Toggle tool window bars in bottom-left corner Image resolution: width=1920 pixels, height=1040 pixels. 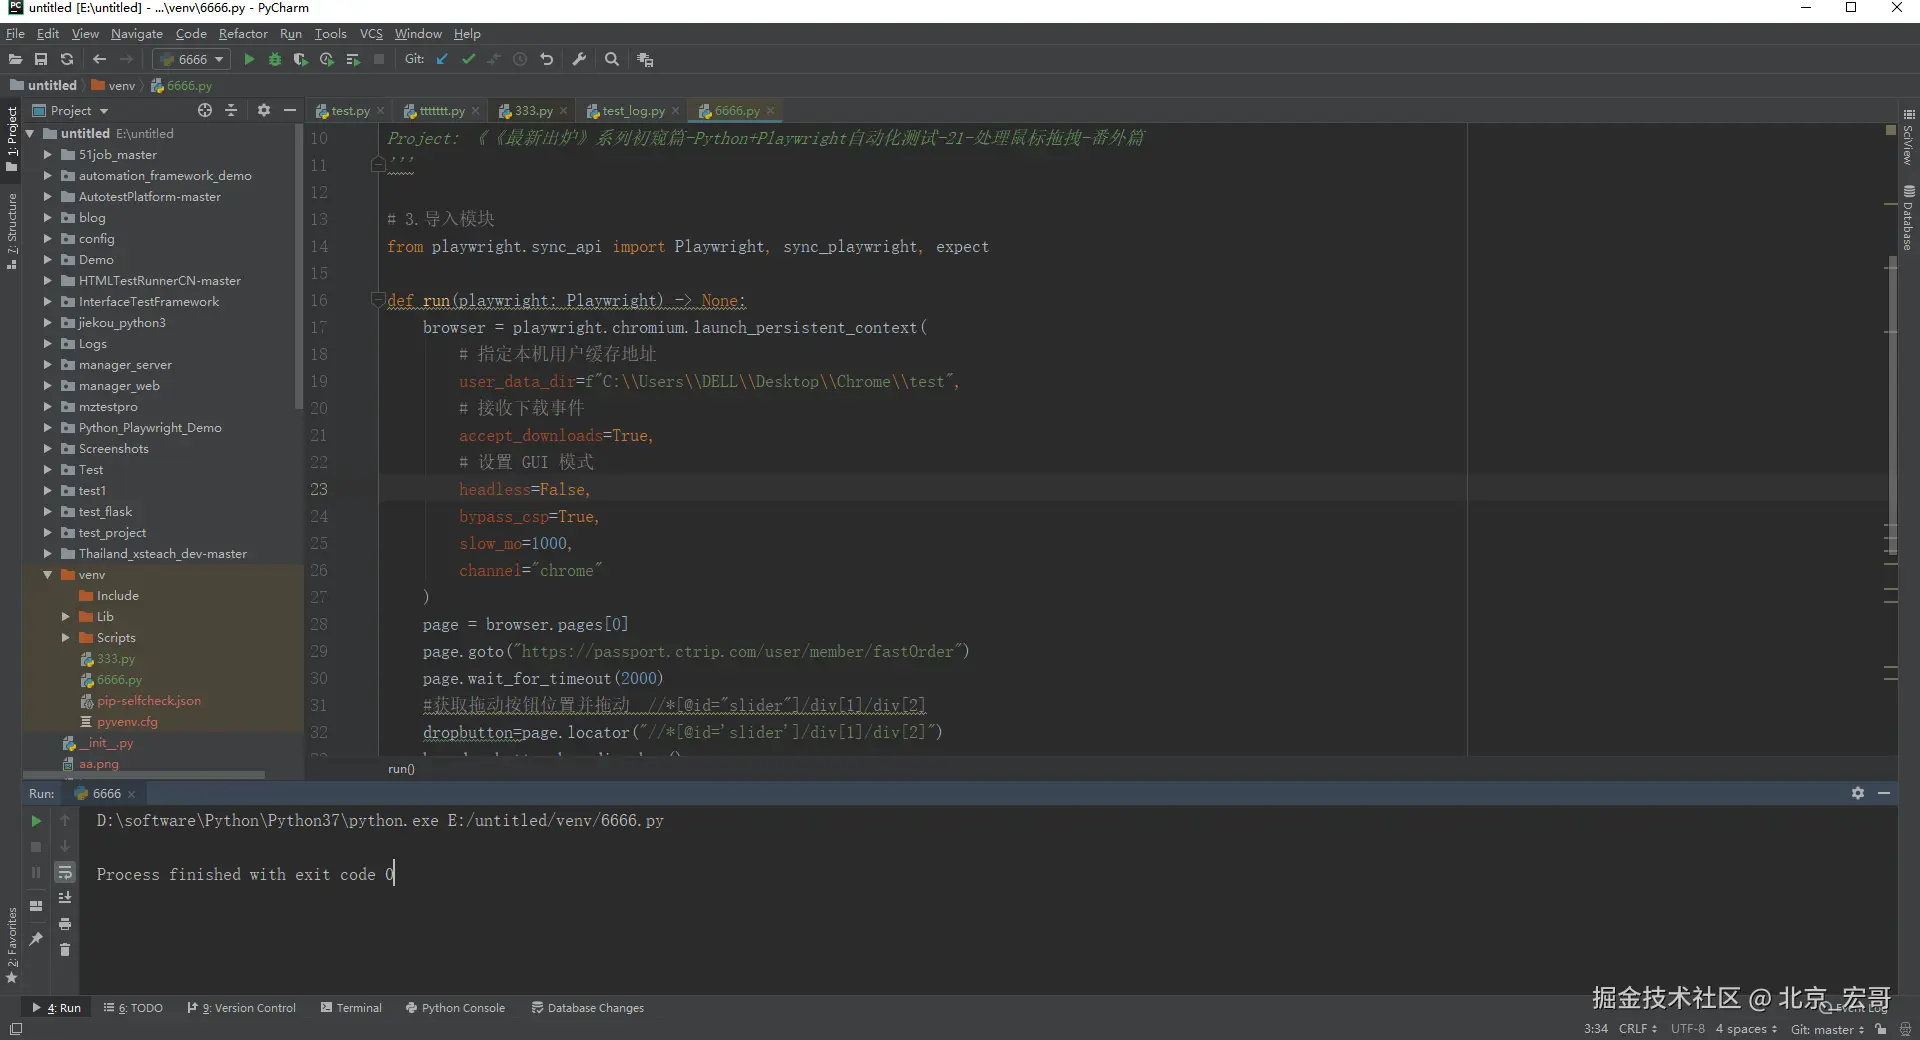point(15,1029)
